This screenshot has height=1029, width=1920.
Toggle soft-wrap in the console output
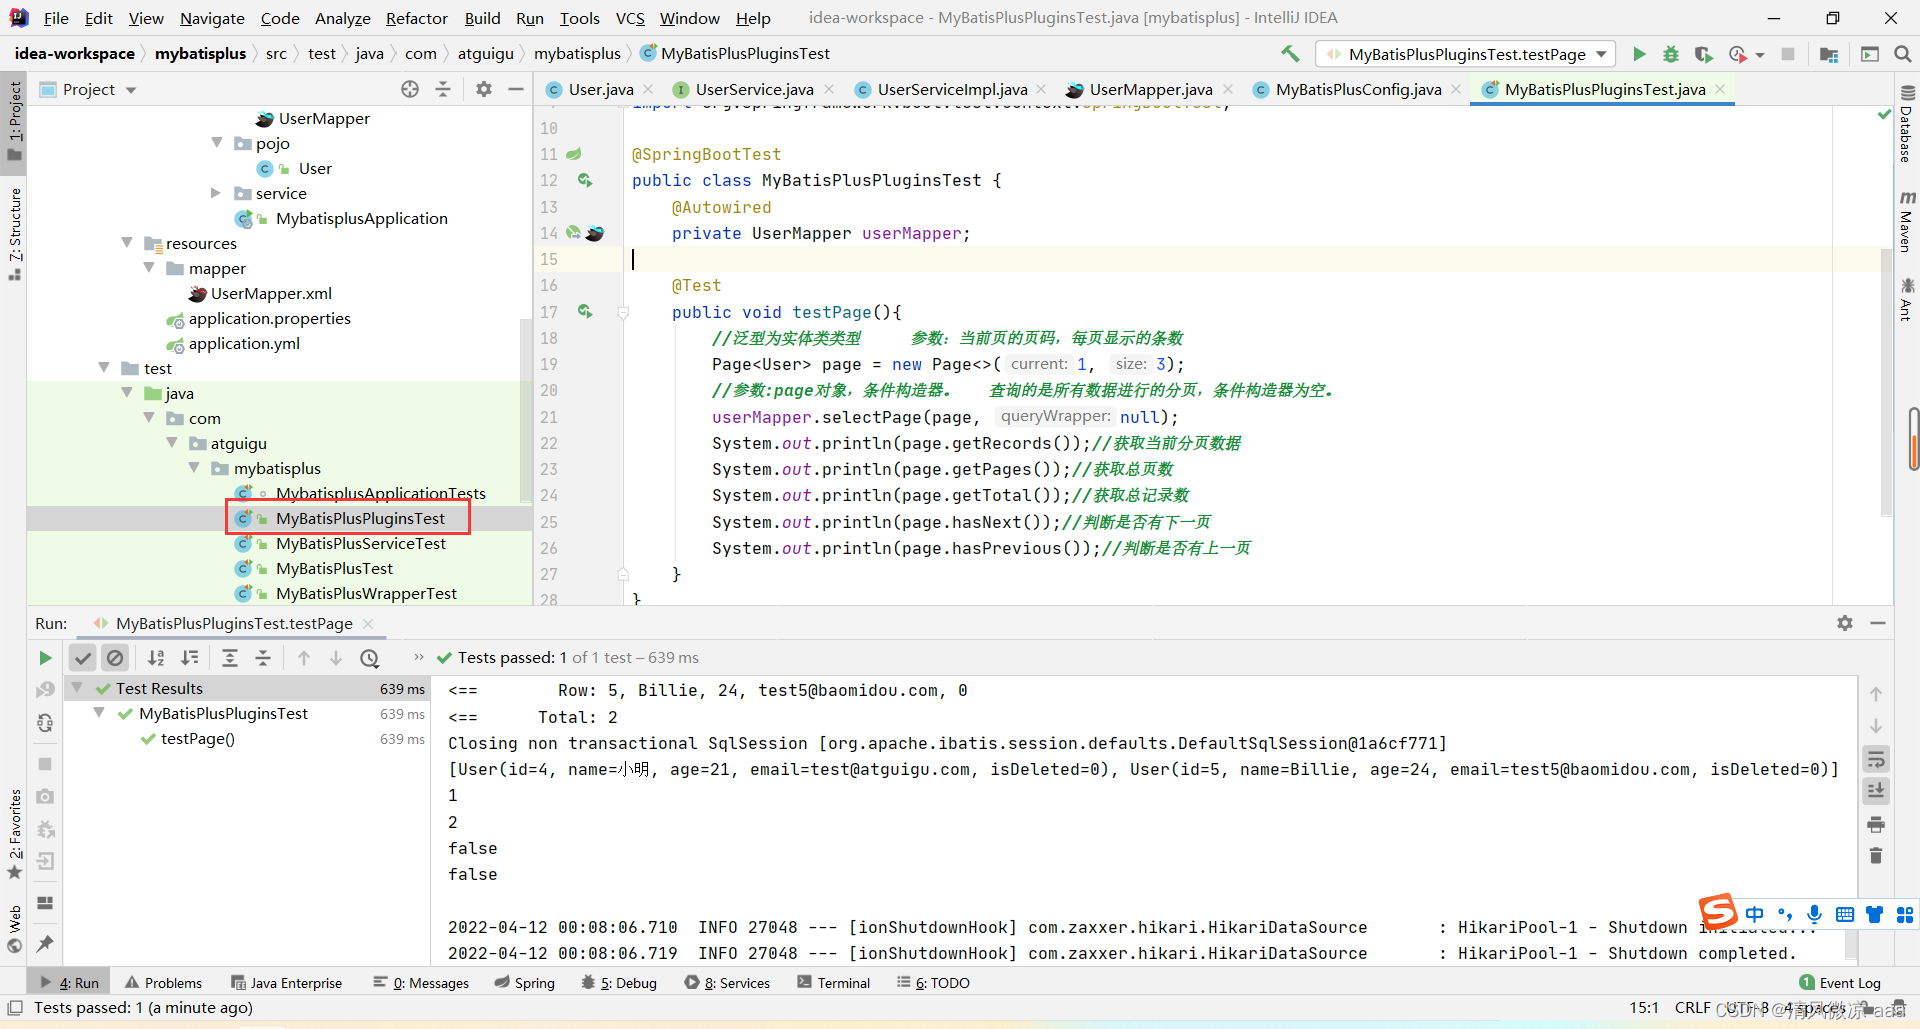point(1876,759)
